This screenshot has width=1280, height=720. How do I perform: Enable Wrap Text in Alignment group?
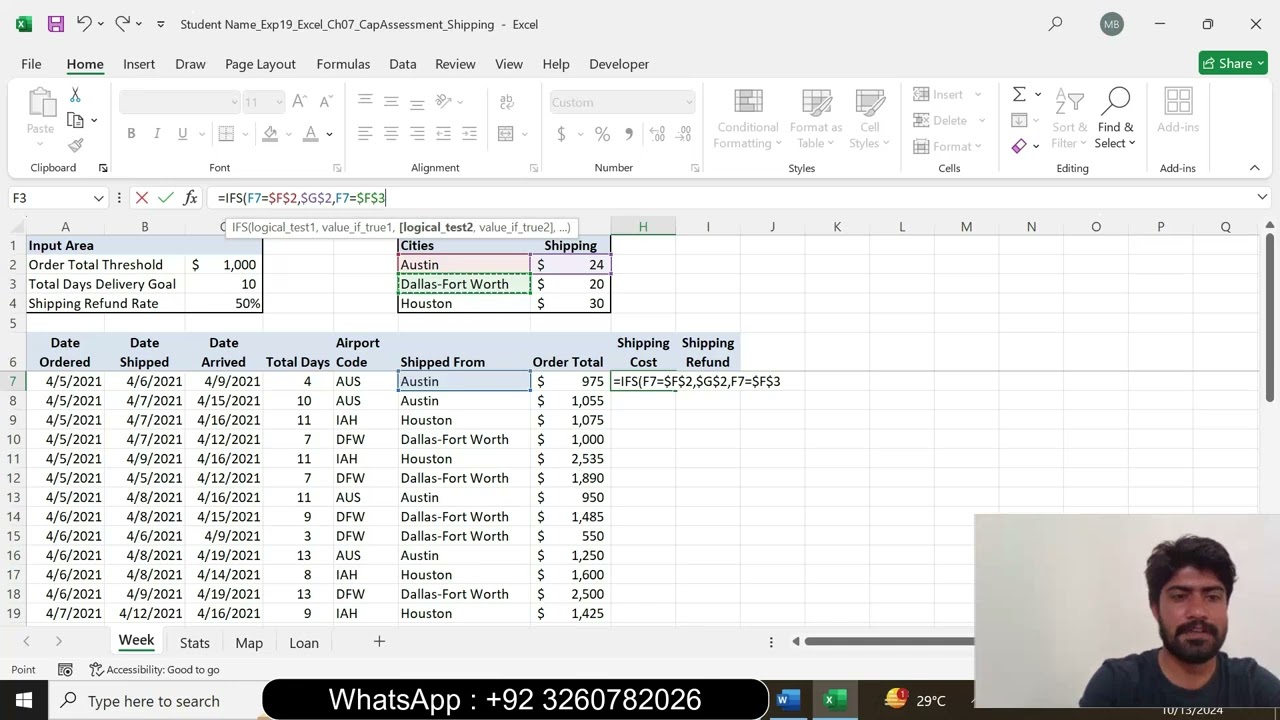tap(506, 102)
